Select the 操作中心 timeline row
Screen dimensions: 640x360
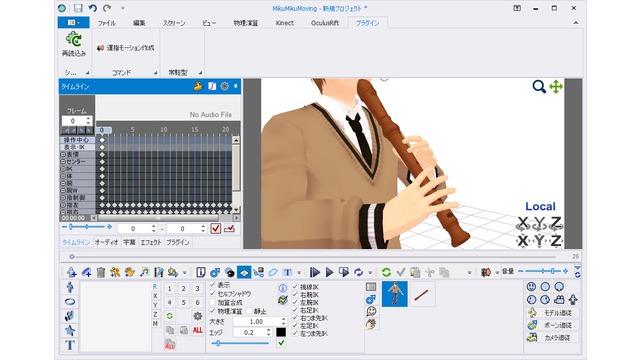click(78, 140)
